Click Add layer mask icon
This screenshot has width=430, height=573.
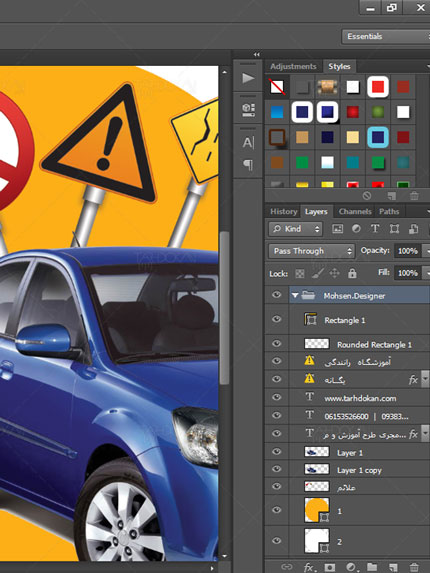click(x=330, y=567)
